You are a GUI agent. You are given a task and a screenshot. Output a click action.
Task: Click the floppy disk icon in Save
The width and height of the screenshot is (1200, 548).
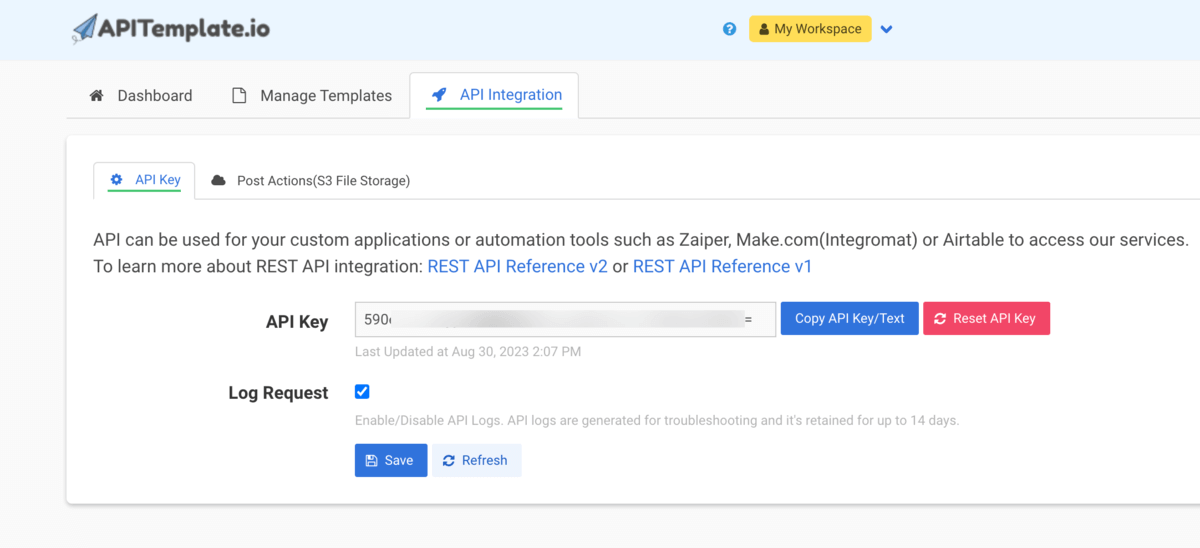pos(371,461)
